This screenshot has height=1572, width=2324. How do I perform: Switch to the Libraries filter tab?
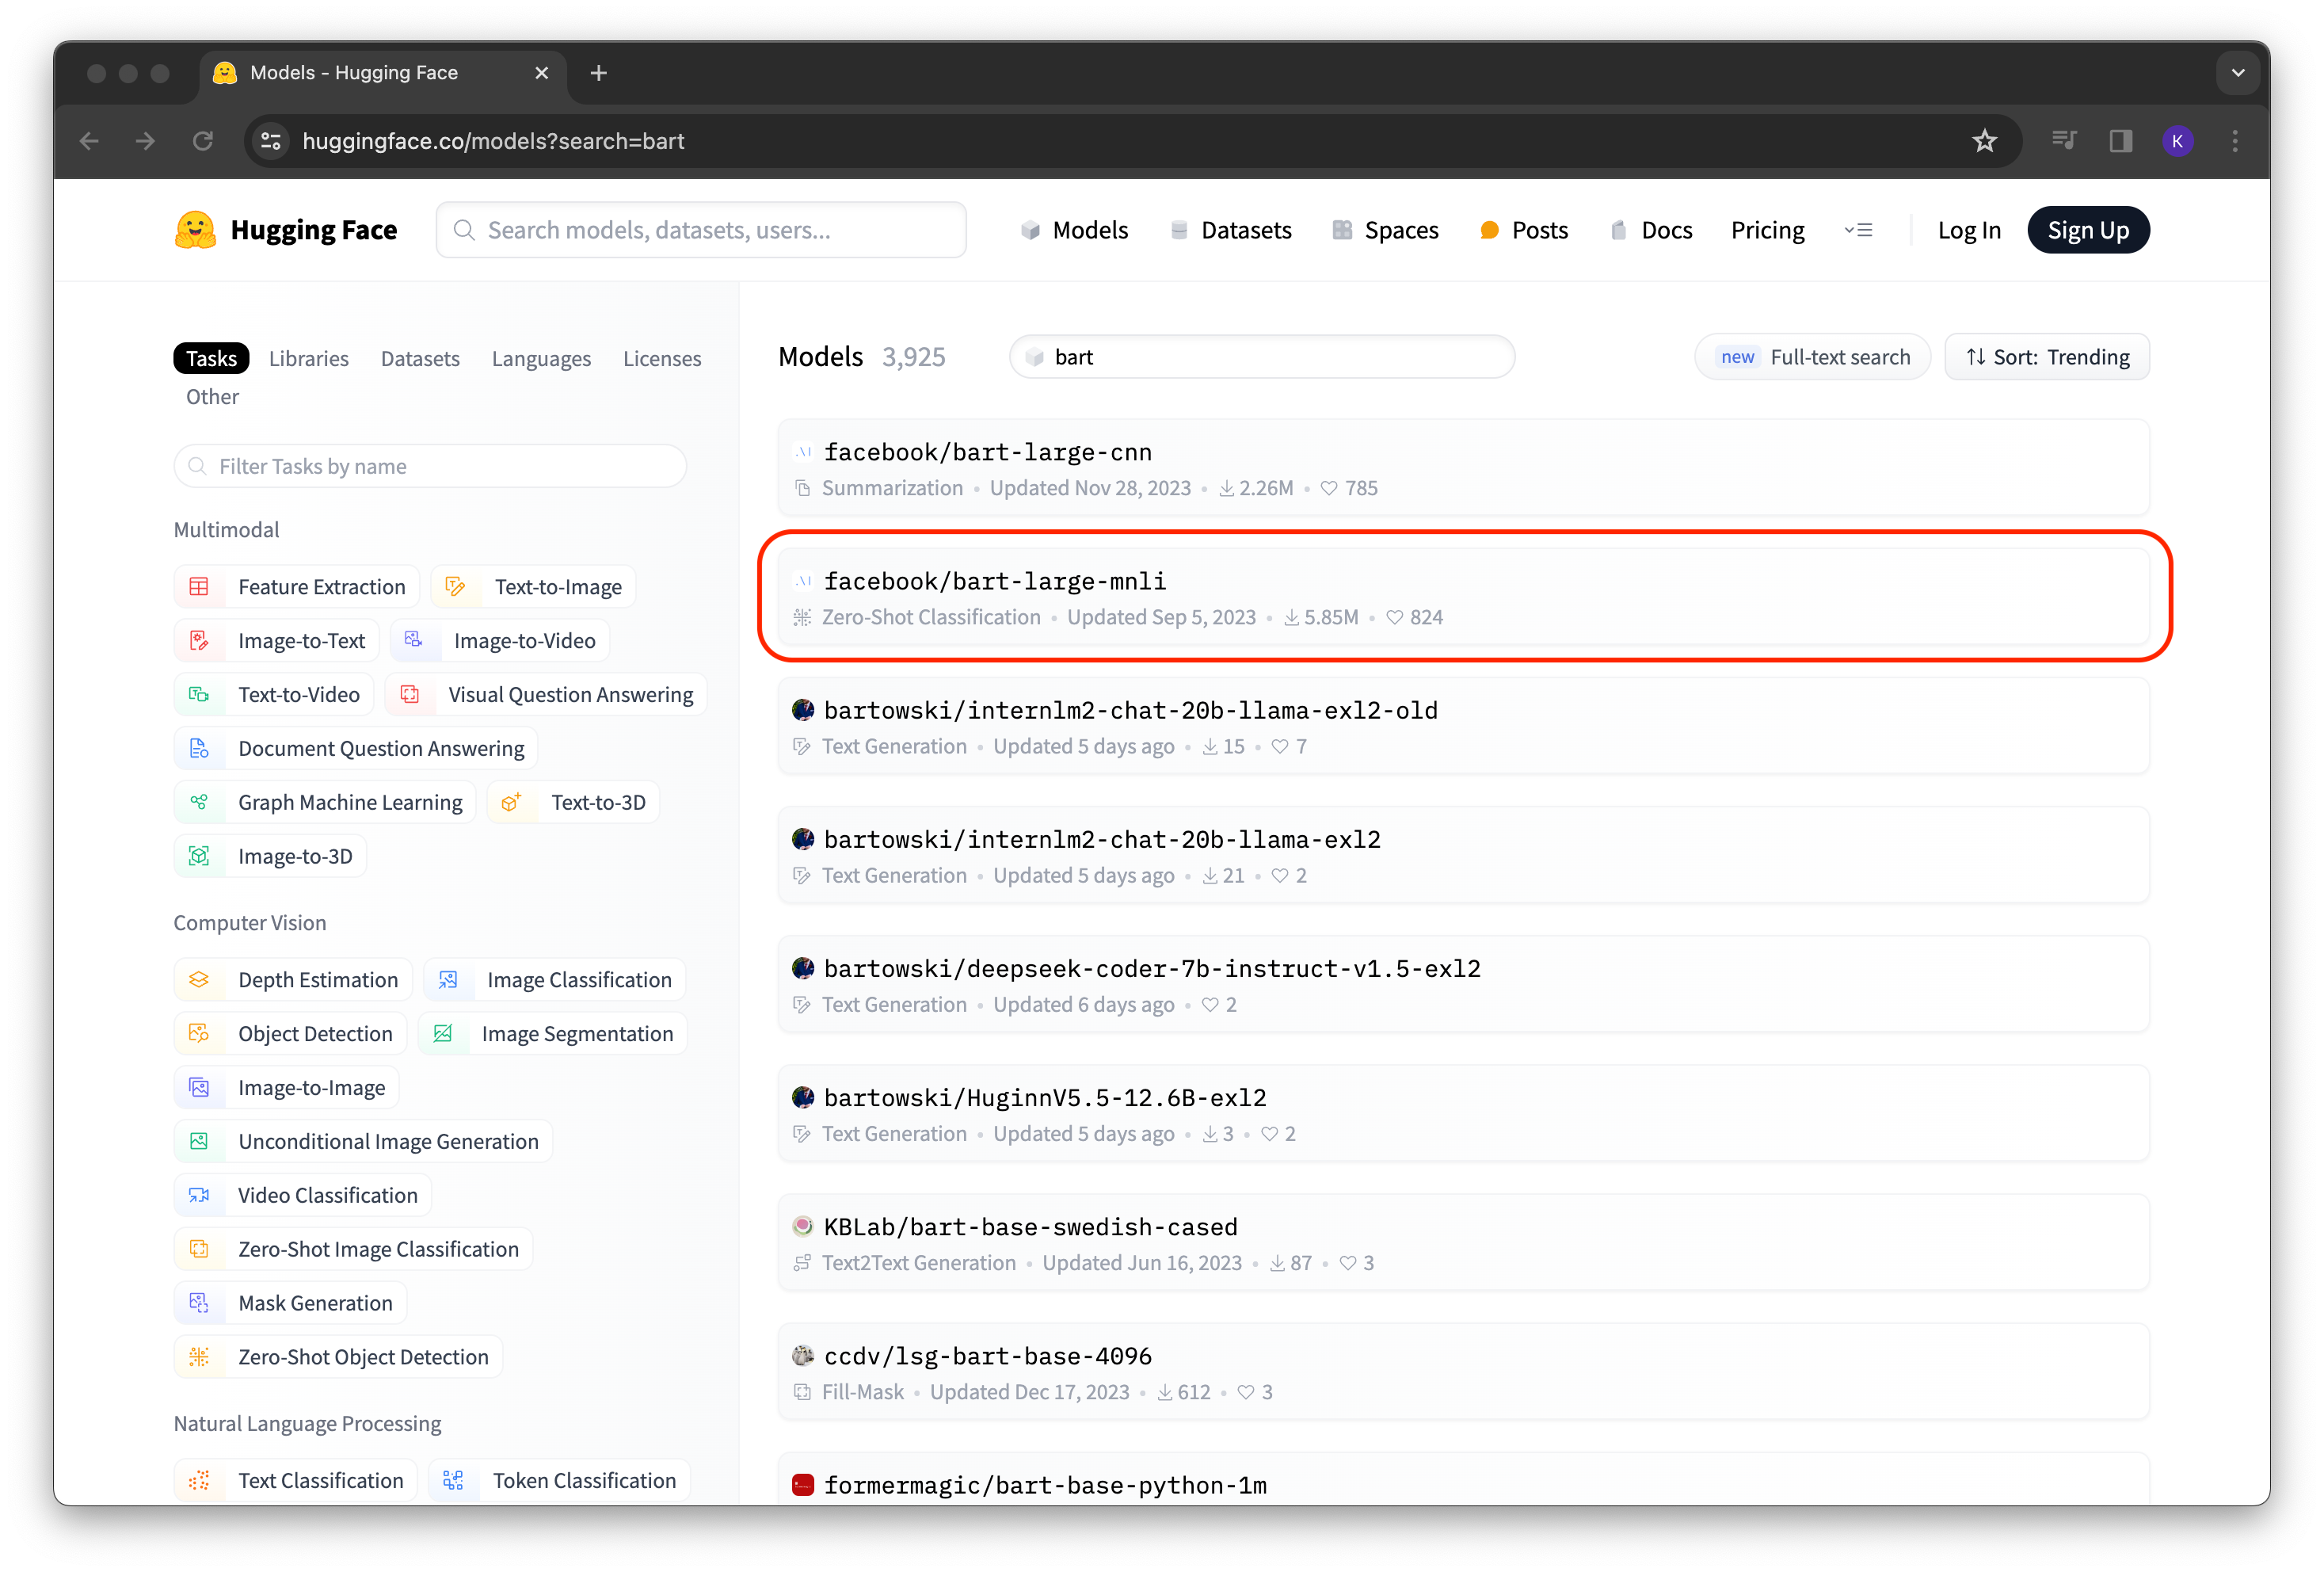tap(308, 358)
